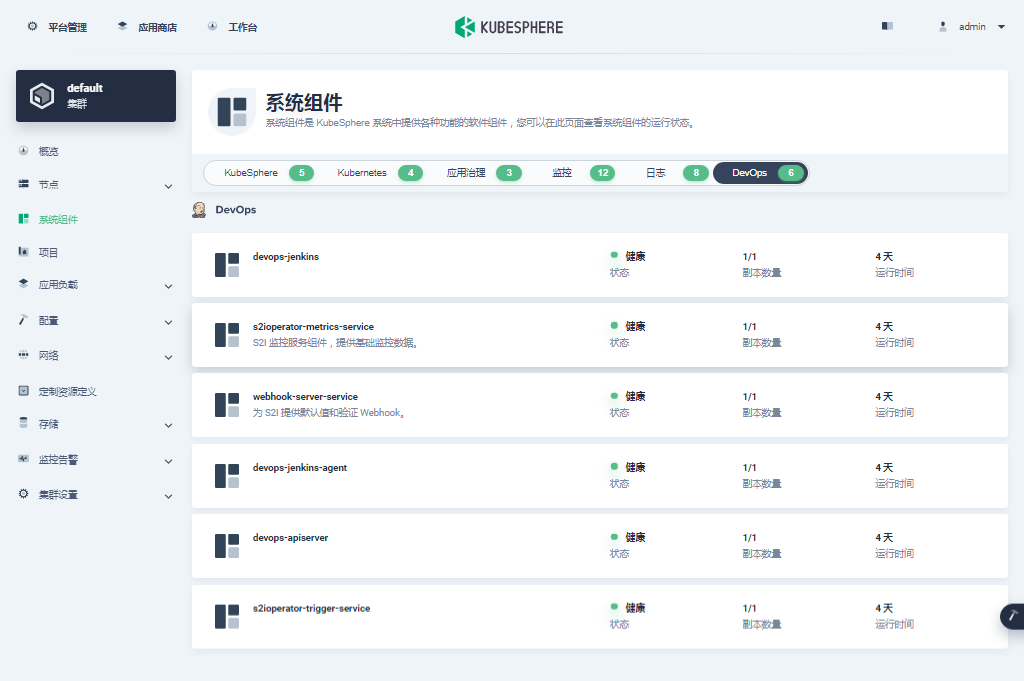Click the documentation icon left of admin
The width and height of the screenshot is (1024, 681).
[887, 26]
